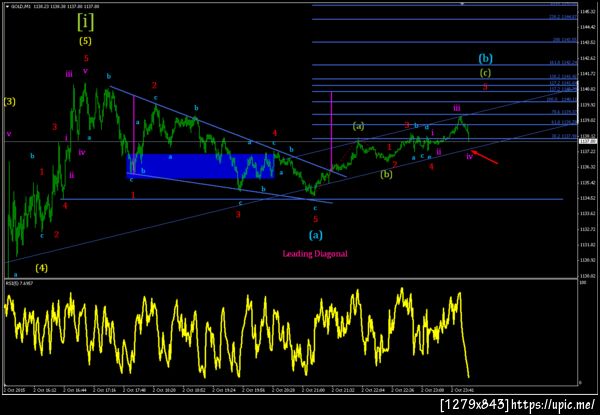Select the green [i] wave label

click(85, 21)
